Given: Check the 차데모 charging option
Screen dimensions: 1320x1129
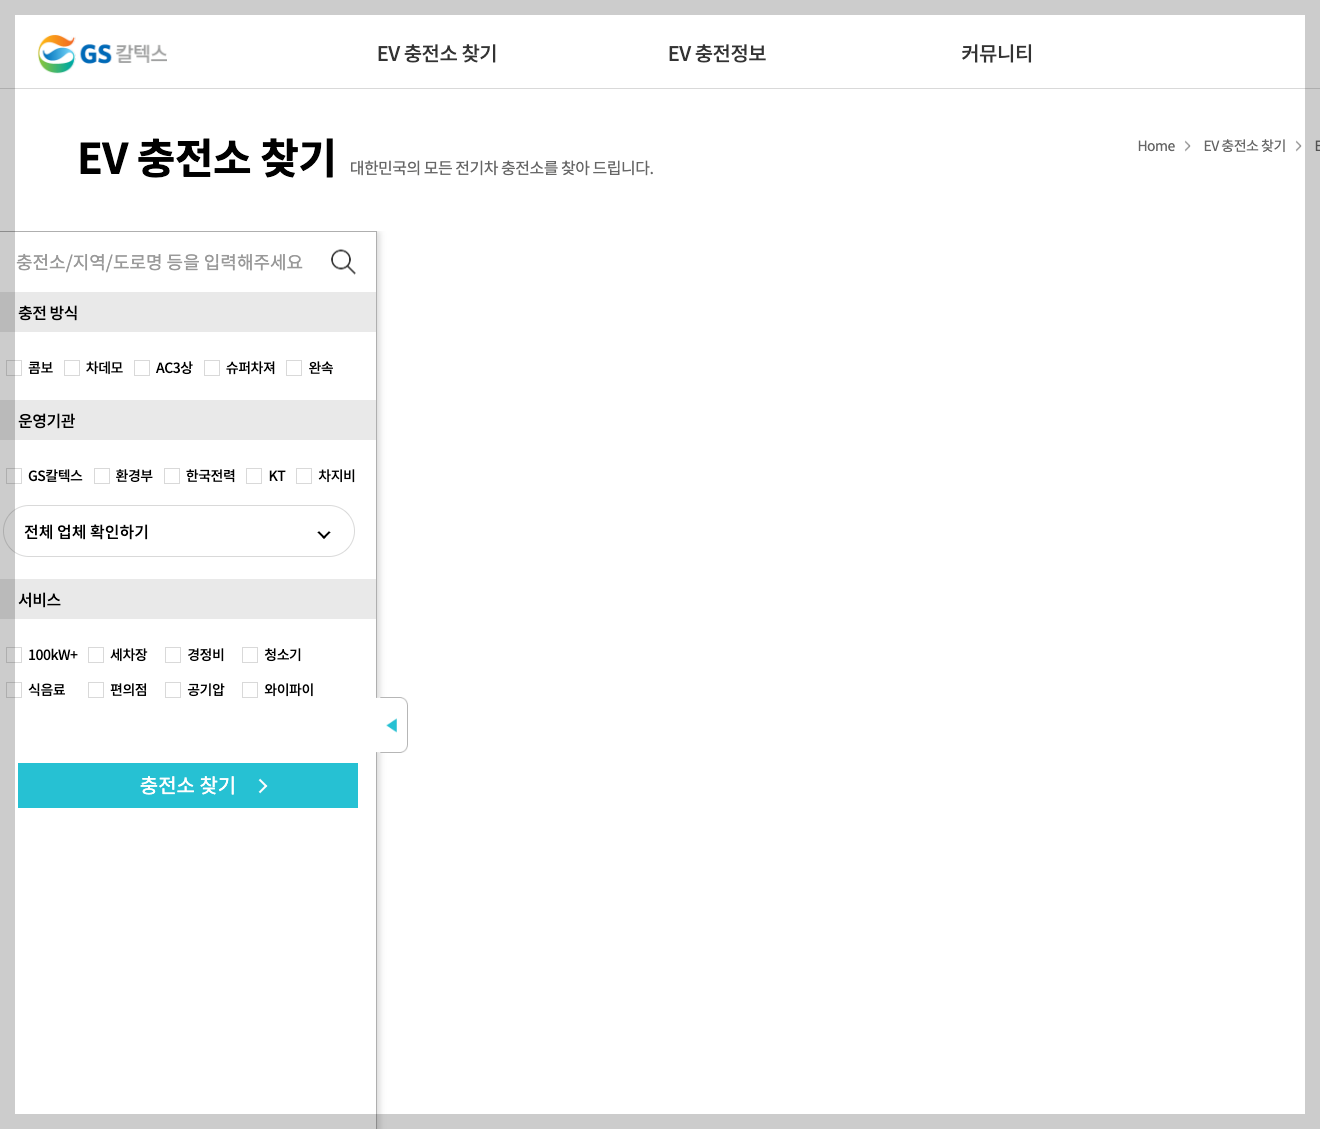Looking at the screenshot, I should coord(71,367).
